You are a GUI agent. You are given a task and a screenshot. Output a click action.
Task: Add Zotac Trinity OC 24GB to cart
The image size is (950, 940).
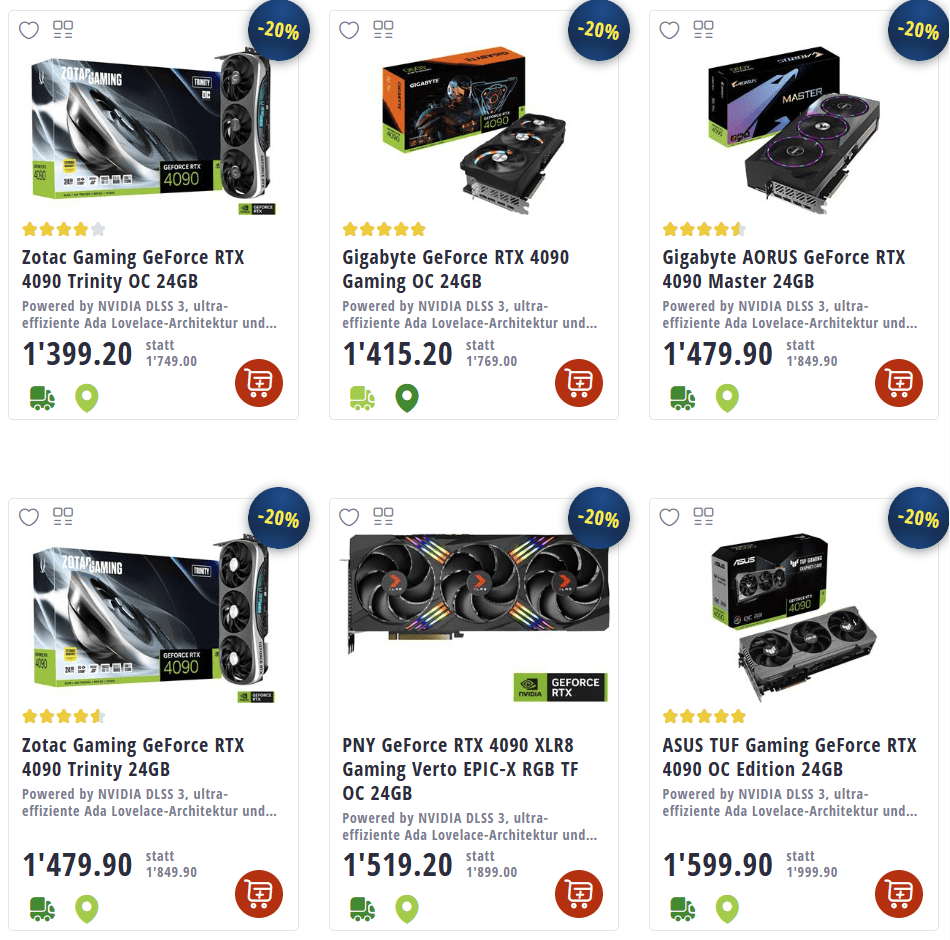pos(259,383)
